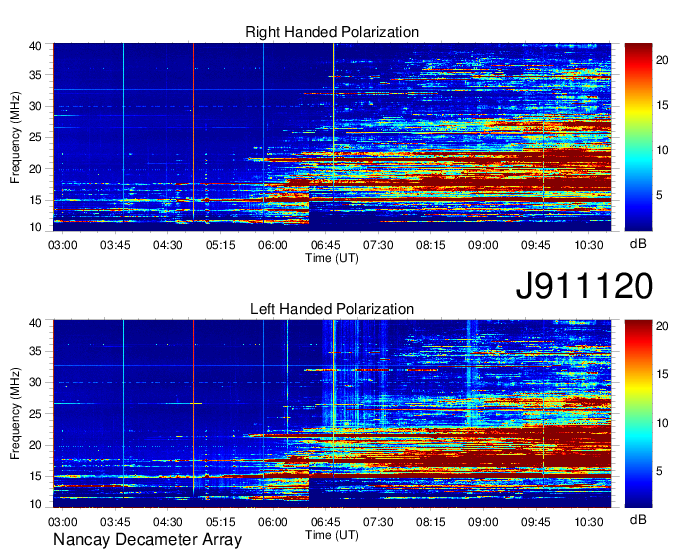Click the 03:45 tick on the lower time axis
The image size is (680, 552).
click(115, 522)
